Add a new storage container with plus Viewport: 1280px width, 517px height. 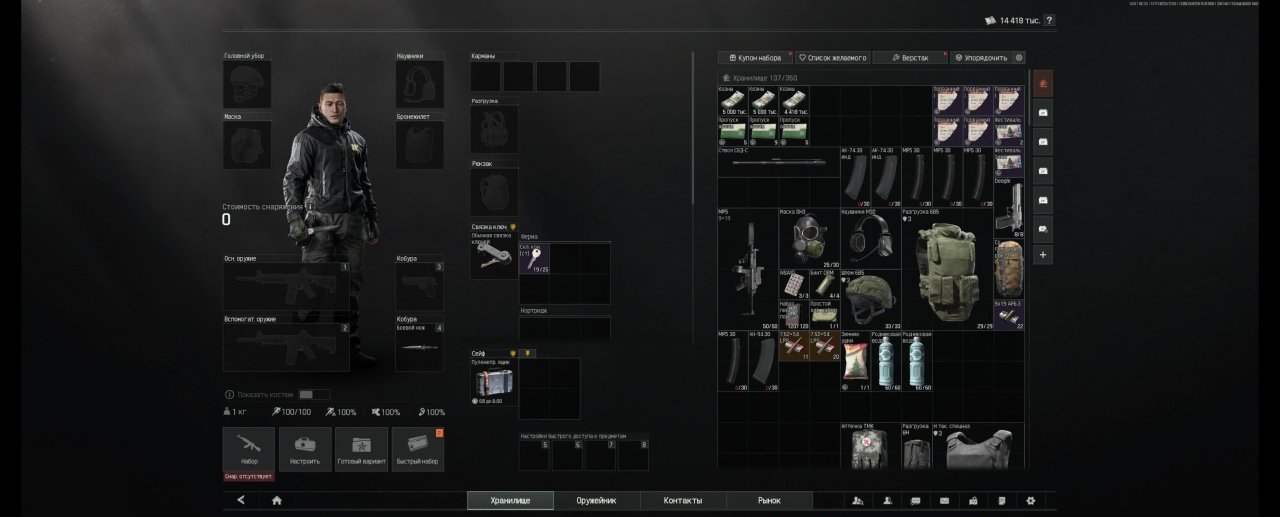pyautogui.click(x=1043, y=255)
